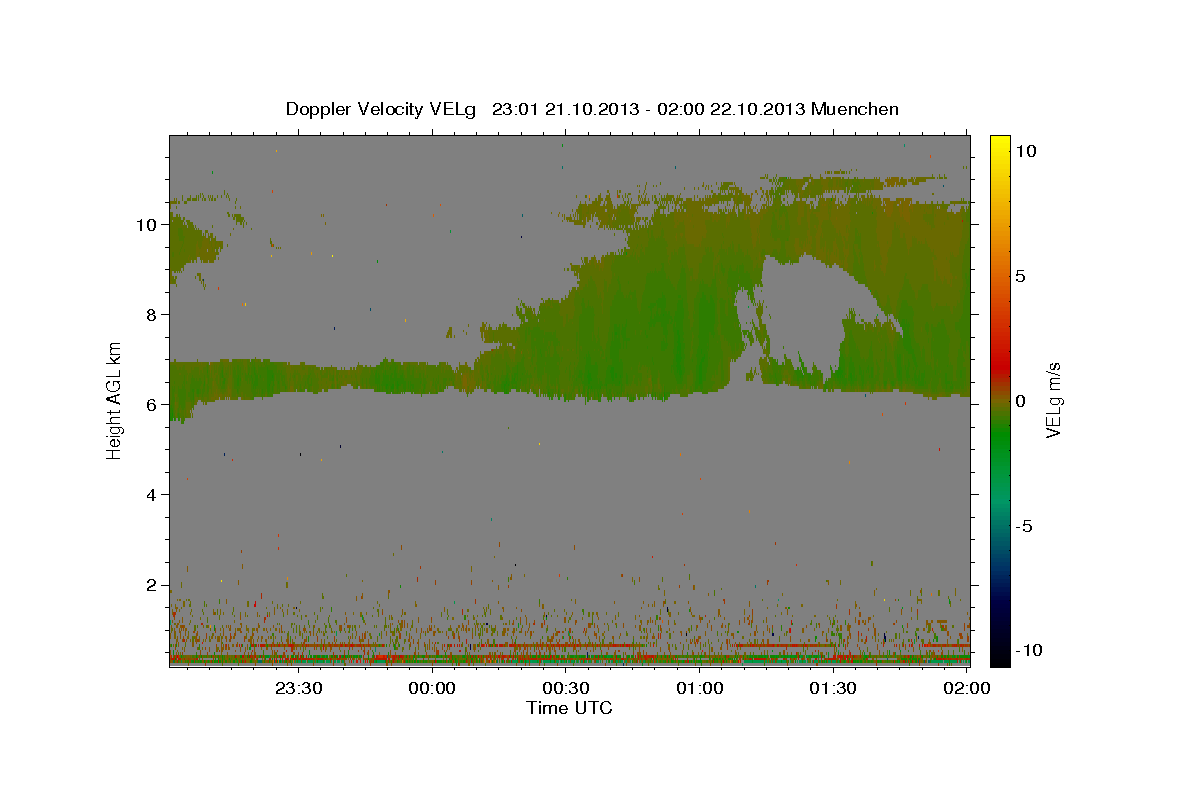Click the 00:00 time tick label
Screen dimensions: 1200x800
coord(432,689)
